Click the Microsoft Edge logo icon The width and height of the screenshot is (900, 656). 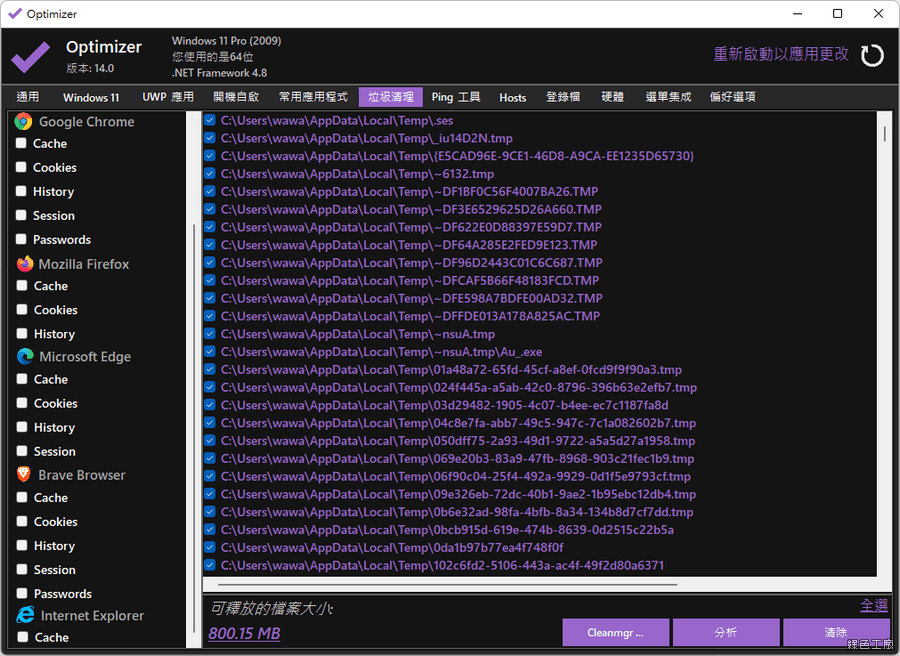pyautogui.click(x=25, y=356)
